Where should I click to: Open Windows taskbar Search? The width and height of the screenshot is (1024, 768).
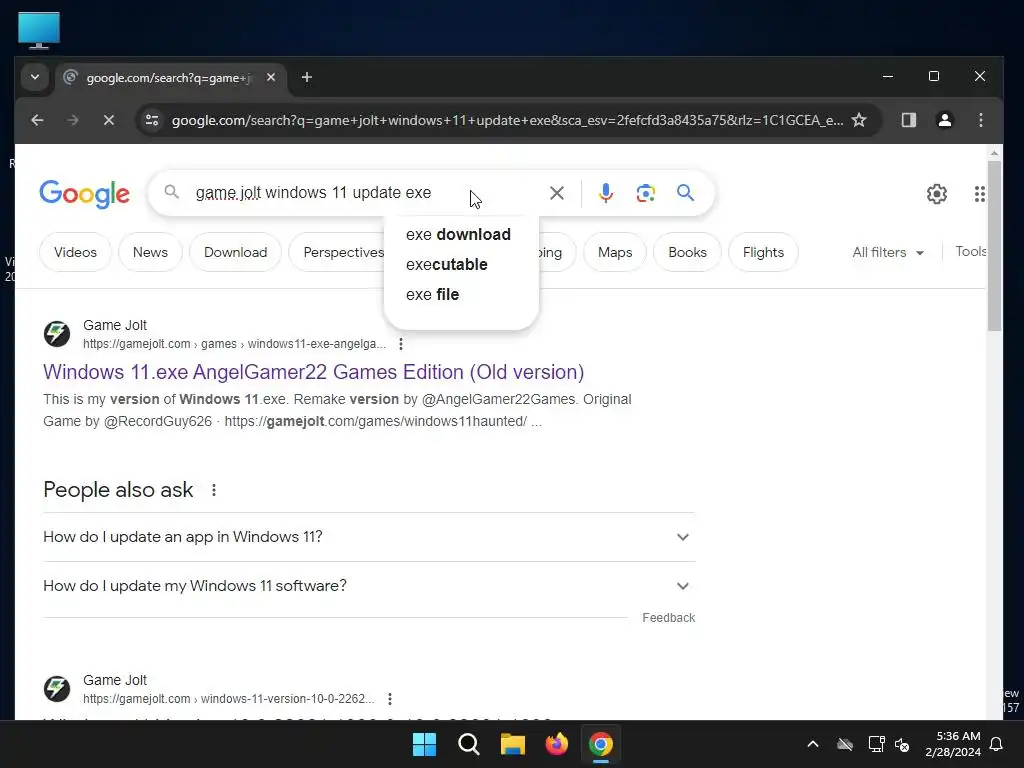click(469, 744)
